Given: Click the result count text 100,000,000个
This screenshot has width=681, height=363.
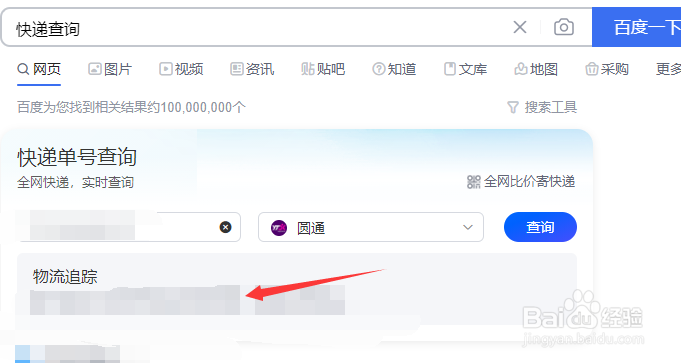Looking at the screenshot, I should [x=203, y=107].
